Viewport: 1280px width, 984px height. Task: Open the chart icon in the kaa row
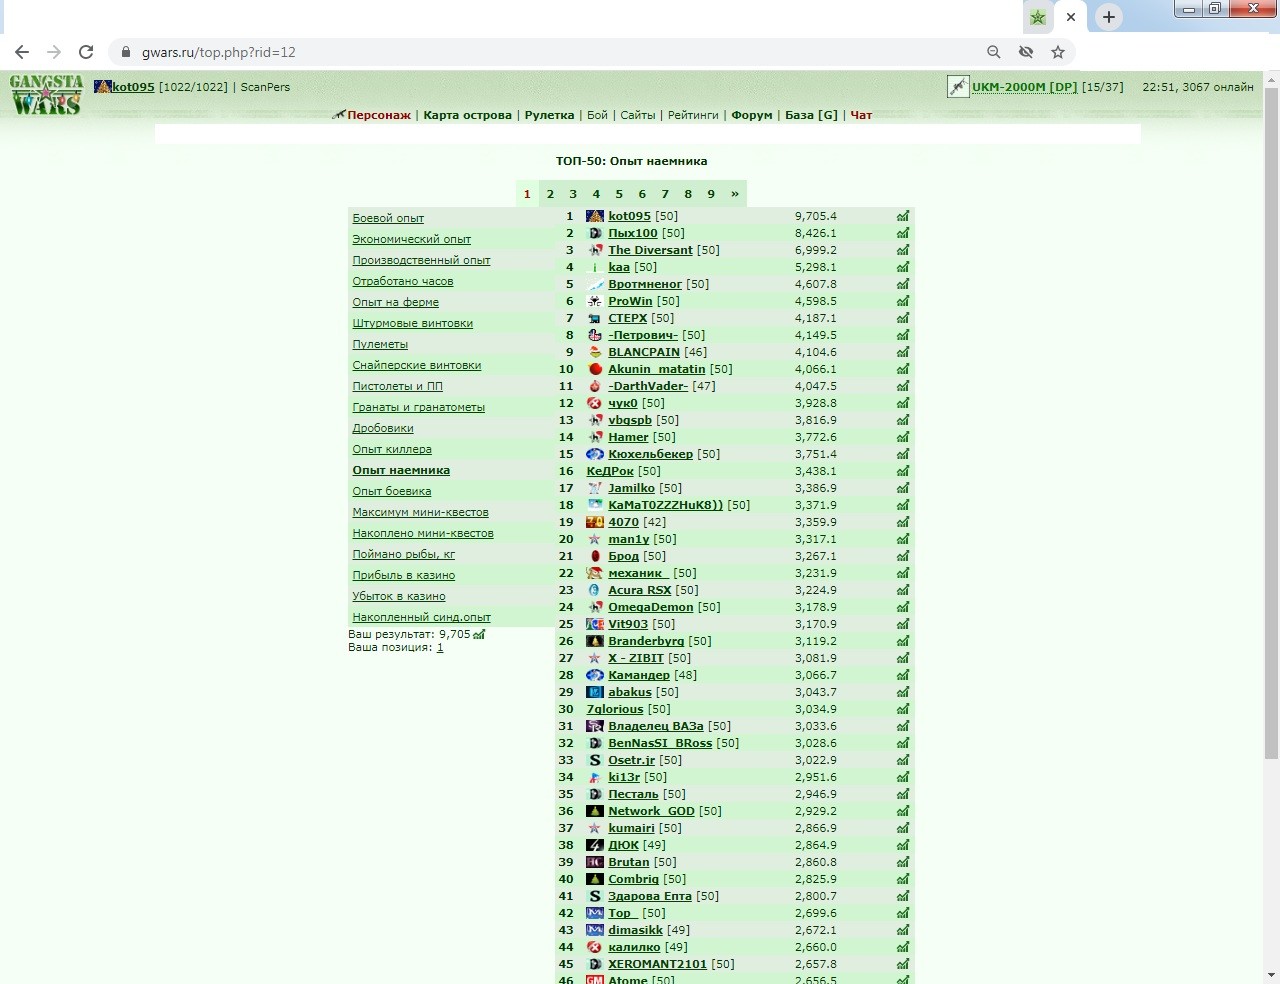pyautogui.click(x=903, y=267)
